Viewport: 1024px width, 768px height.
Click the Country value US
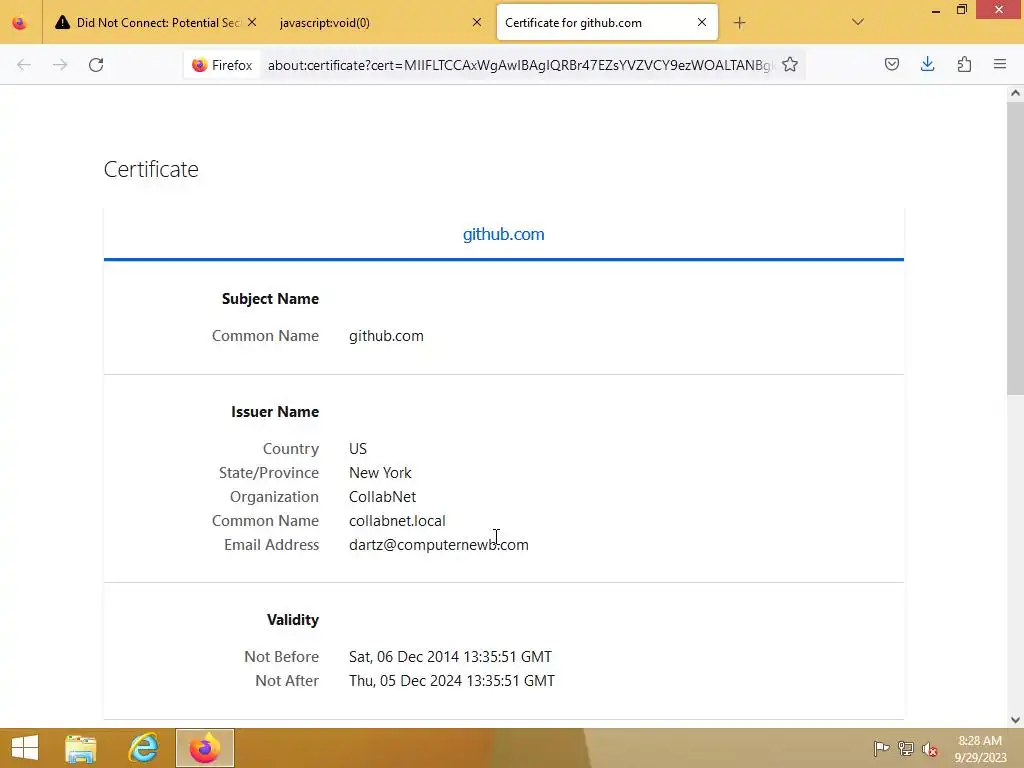[x=358, y=449]
